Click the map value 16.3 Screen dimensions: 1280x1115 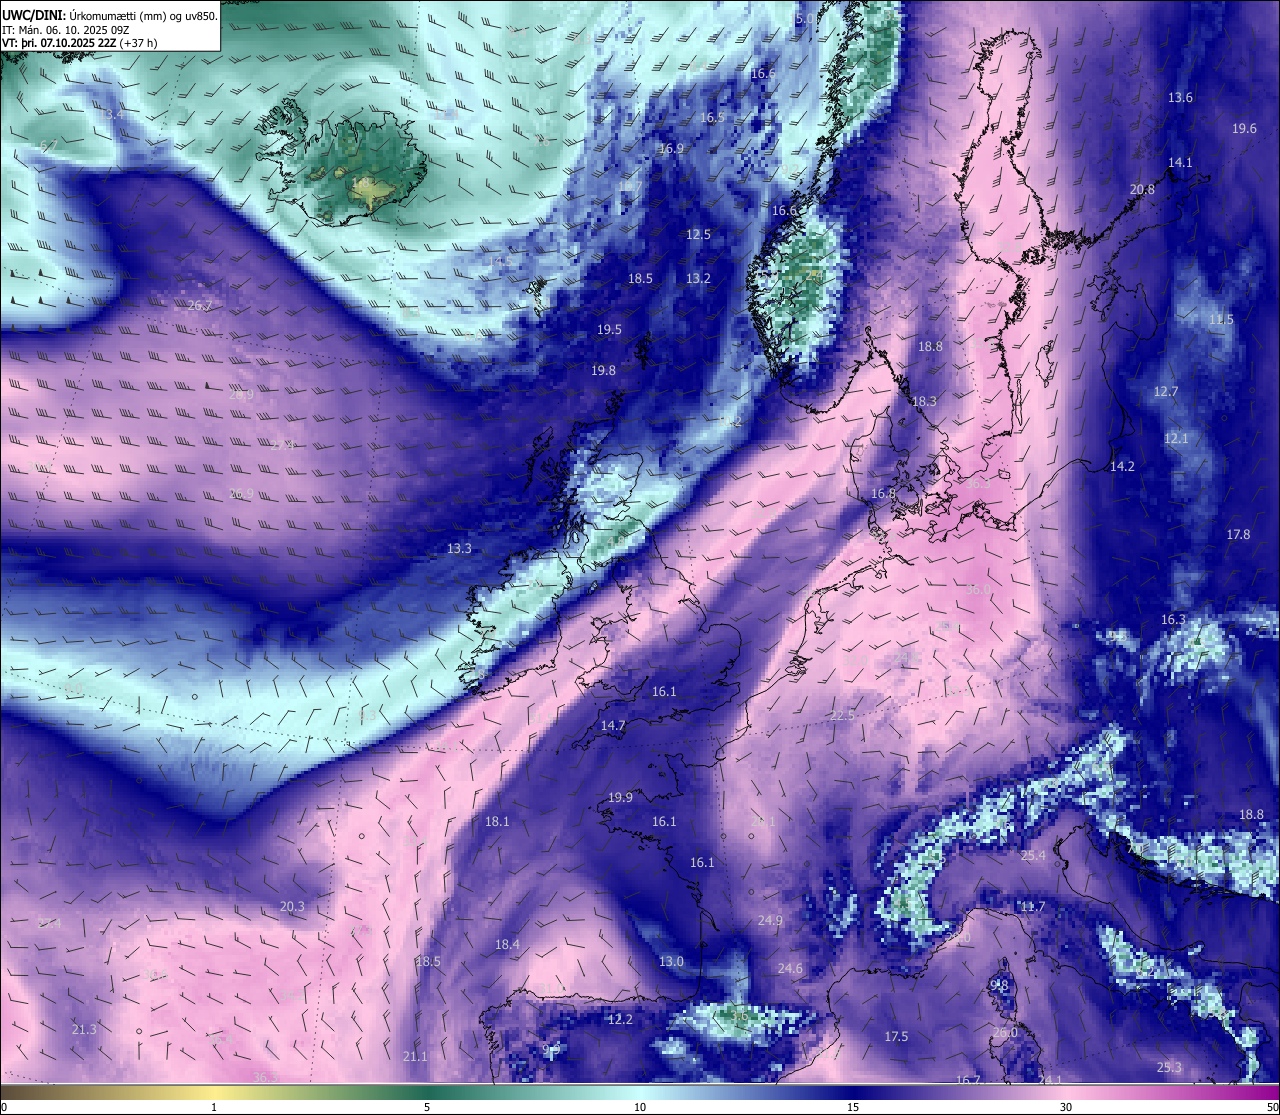pyautogui.click(x=1173, y=620)
